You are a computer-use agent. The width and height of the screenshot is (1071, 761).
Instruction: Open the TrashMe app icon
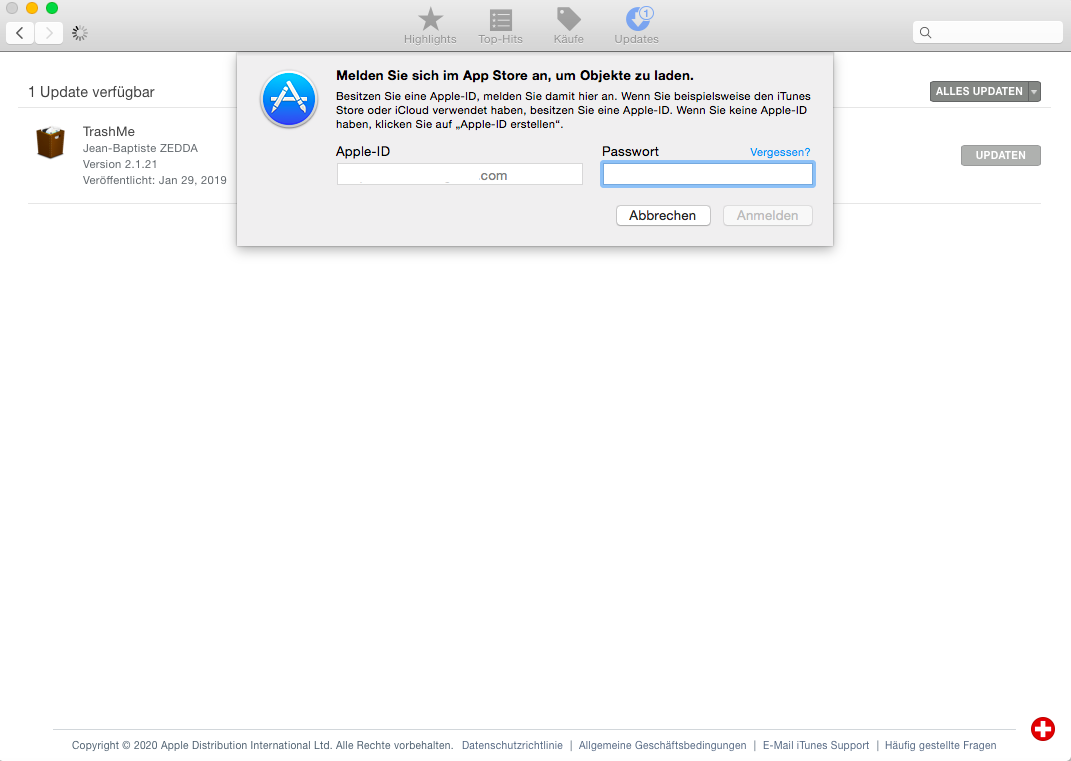tap(51, 142)
